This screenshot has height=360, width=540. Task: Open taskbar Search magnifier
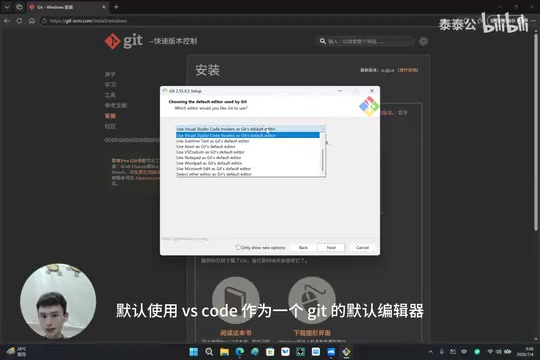click(209, 352)
